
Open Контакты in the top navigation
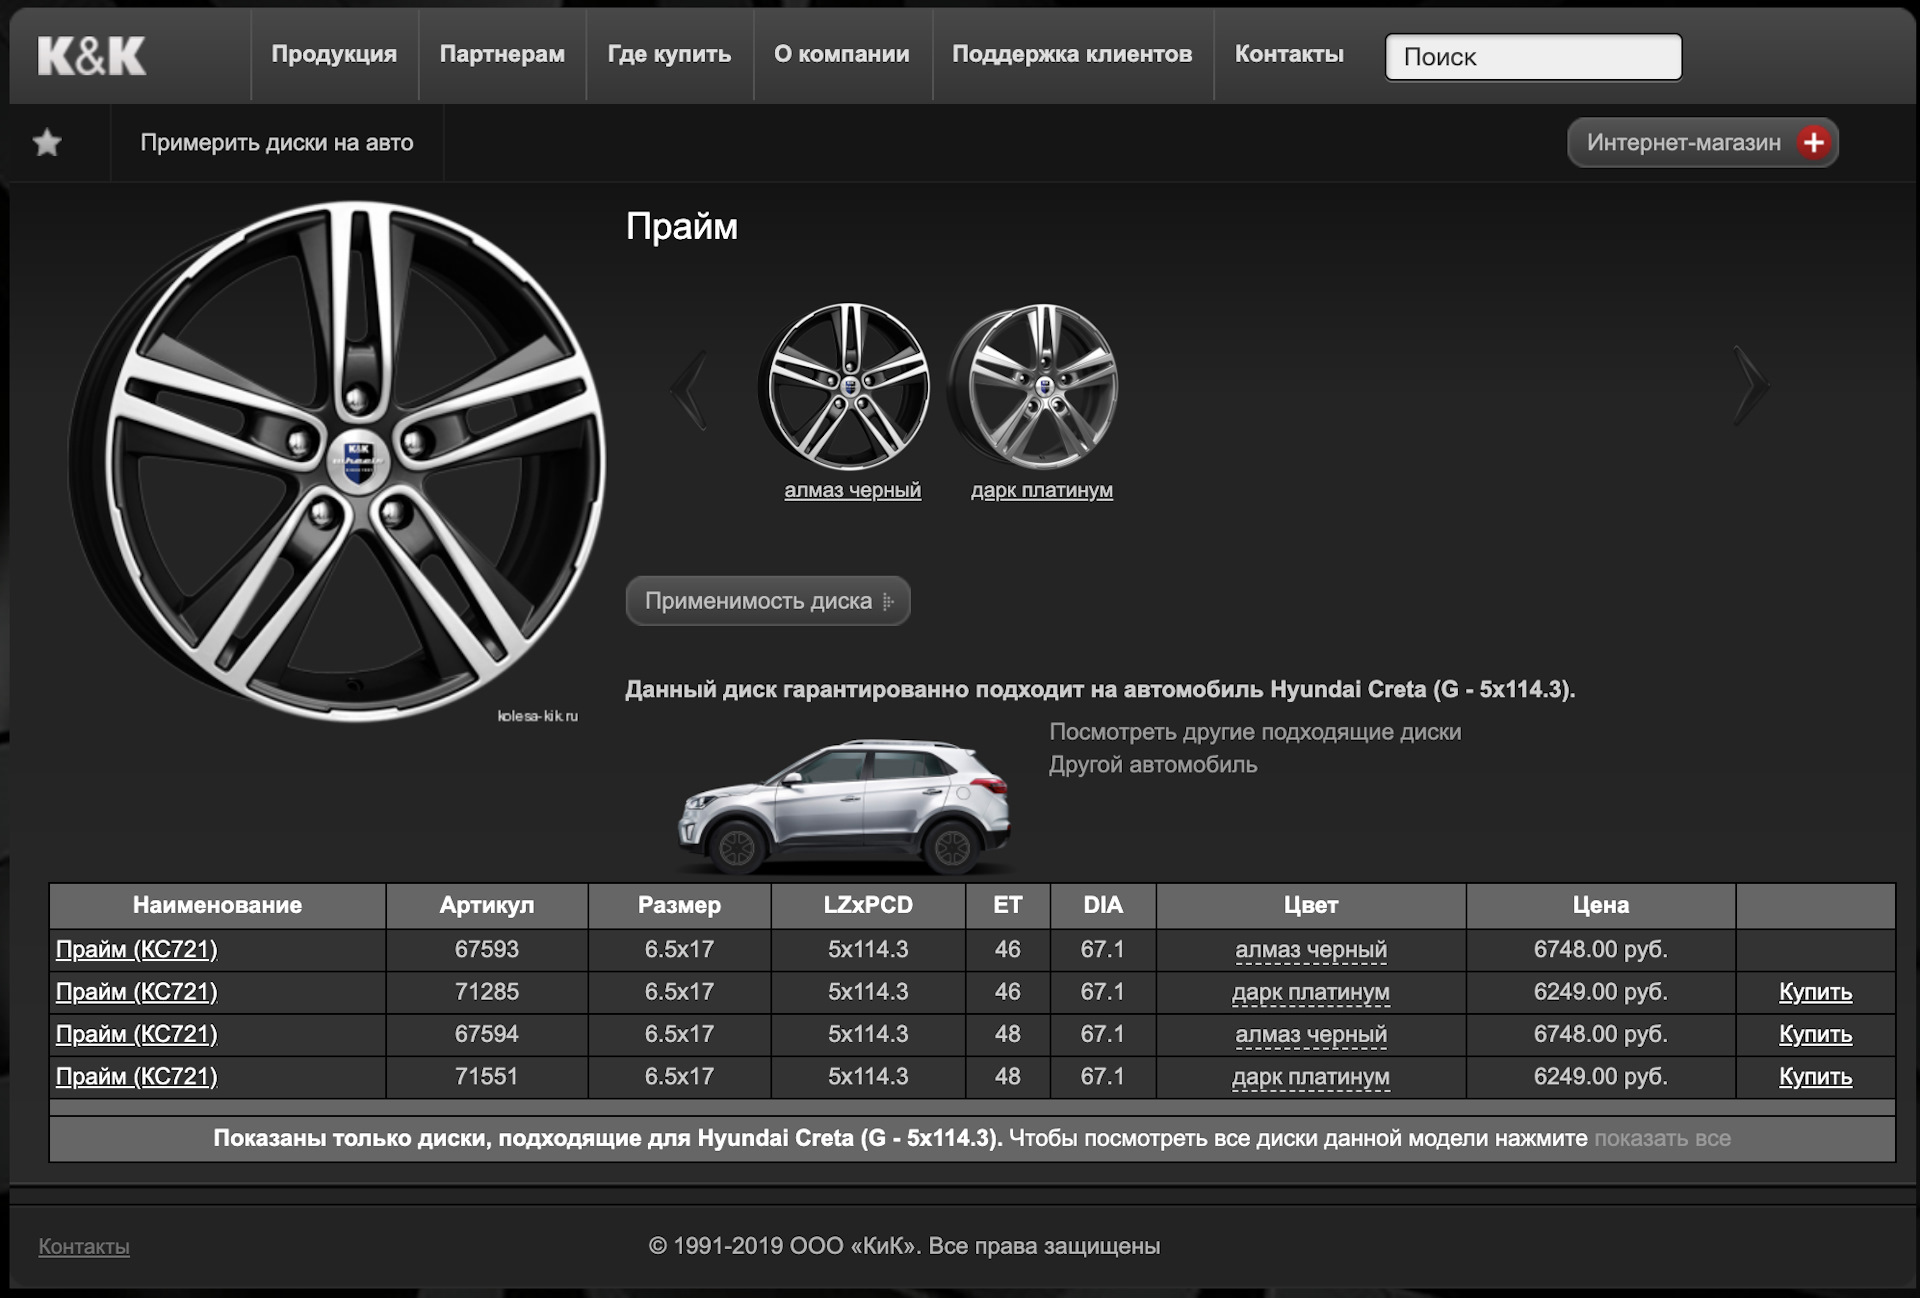point(1289,54)
